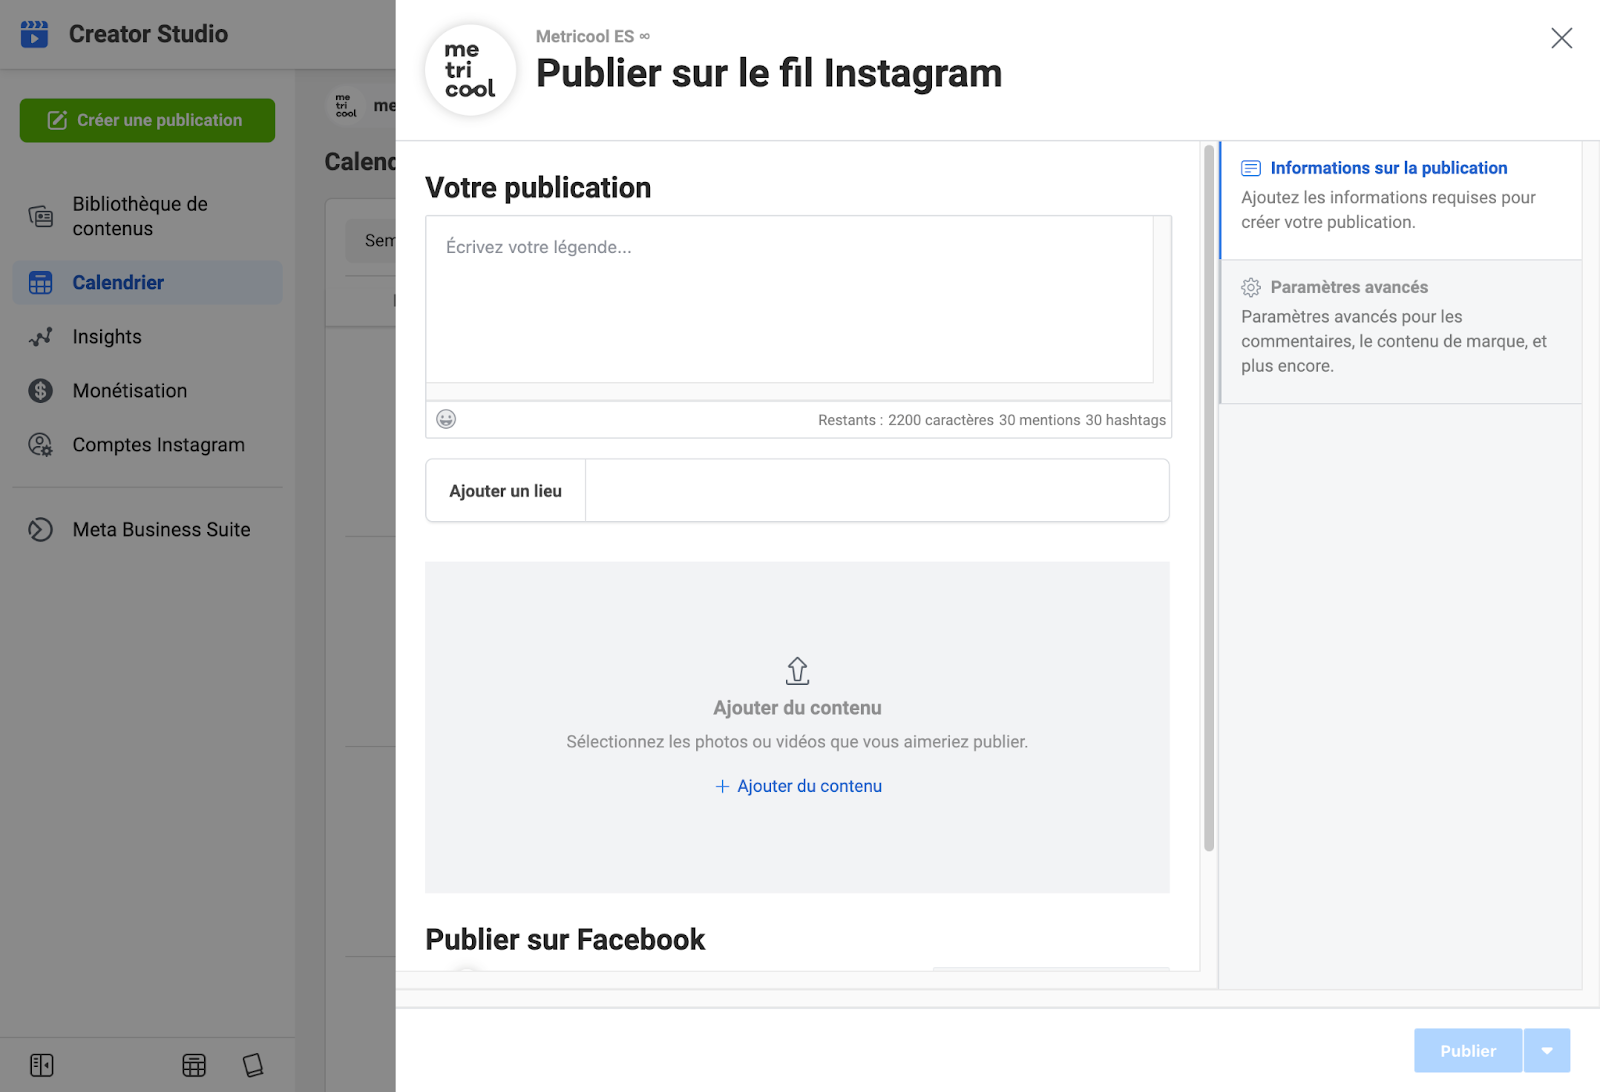Click the bottom table grid icon
The image size is (1600, 1092).
click(194, 1065)
